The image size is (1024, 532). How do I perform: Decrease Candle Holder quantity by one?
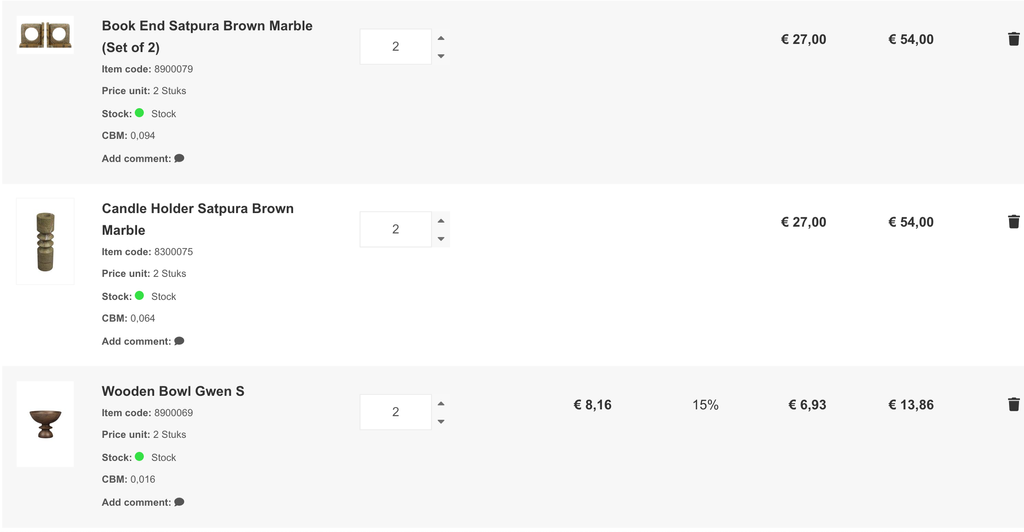[x=441, y=239]
